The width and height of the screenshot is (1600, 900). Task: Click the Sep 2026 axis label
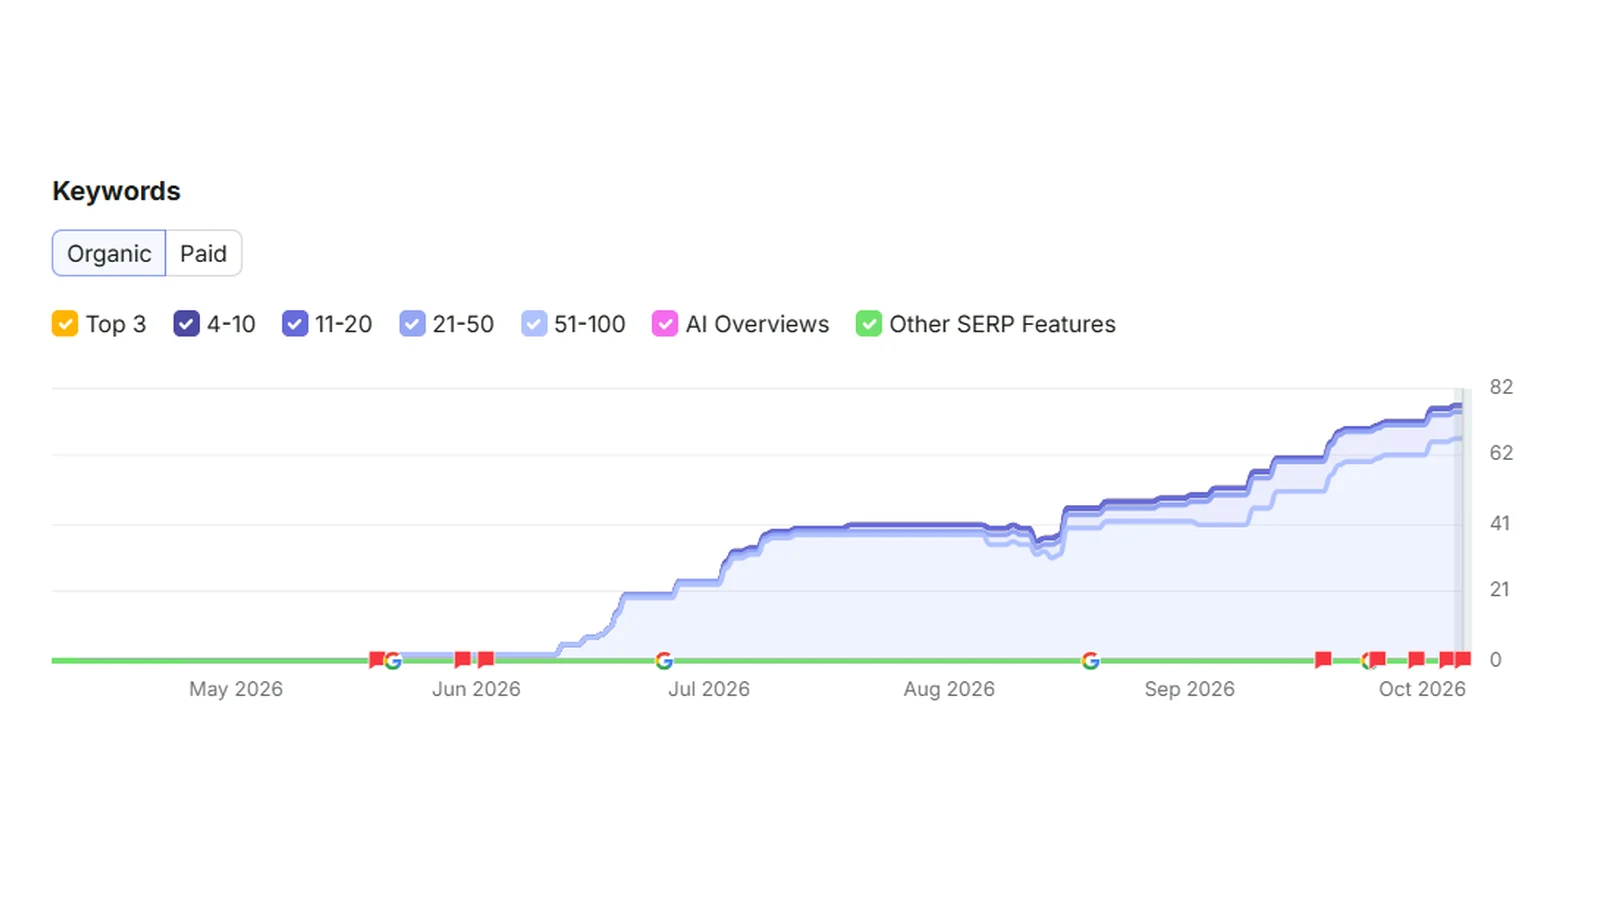[1189, 689]
